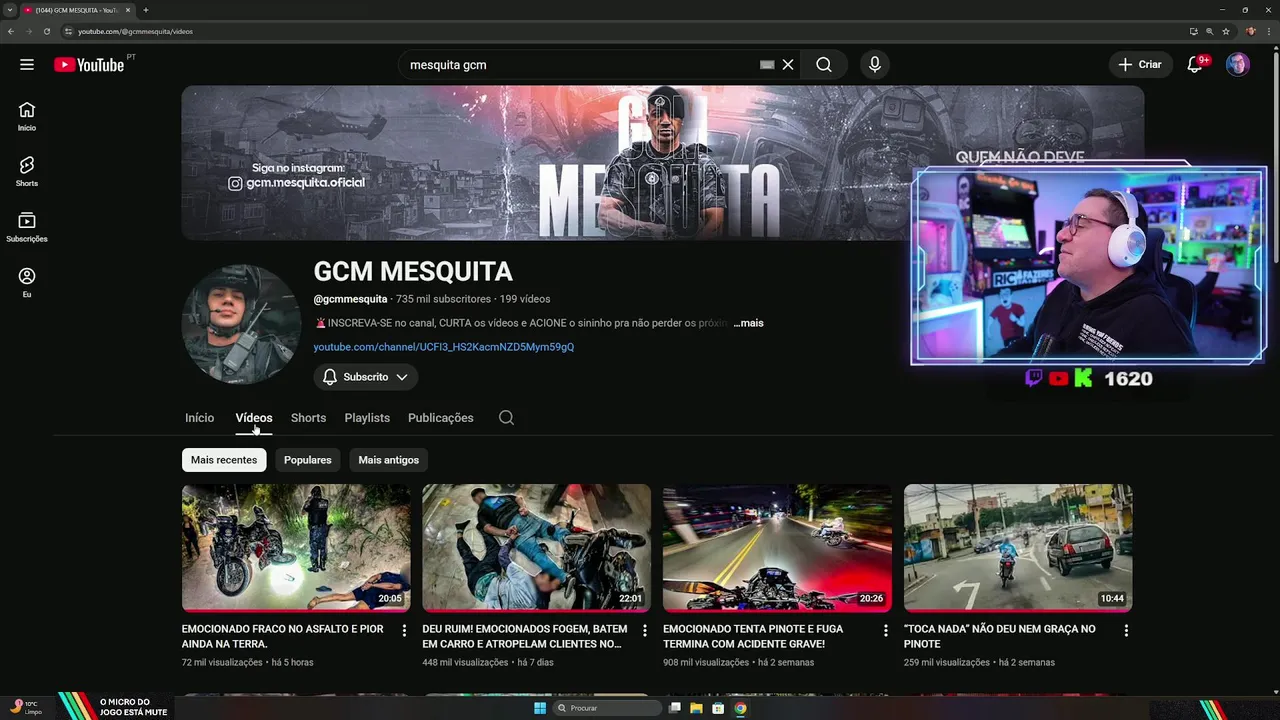Screen dimensions: 1280x720
Task: Open the weather widget on the taskbar
Action: coord(26,707)
